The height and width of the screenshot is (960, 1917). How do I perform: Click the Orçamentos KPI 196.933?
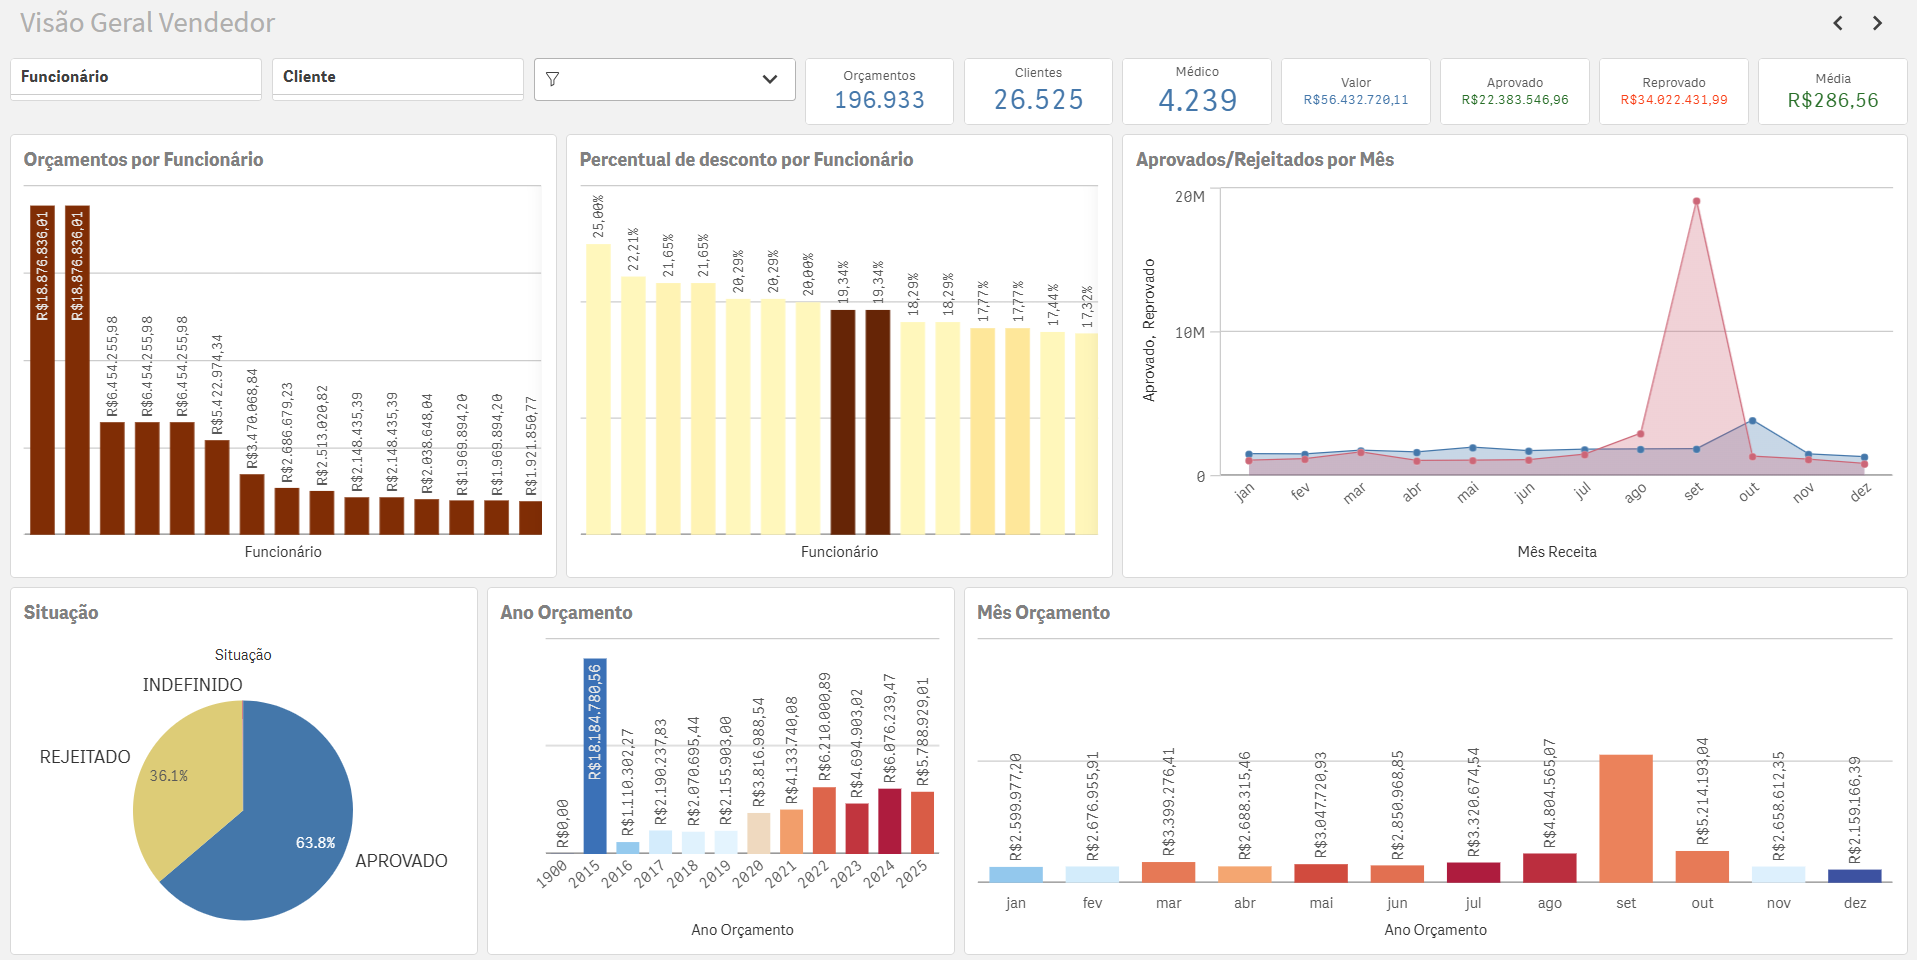[879, 100]
